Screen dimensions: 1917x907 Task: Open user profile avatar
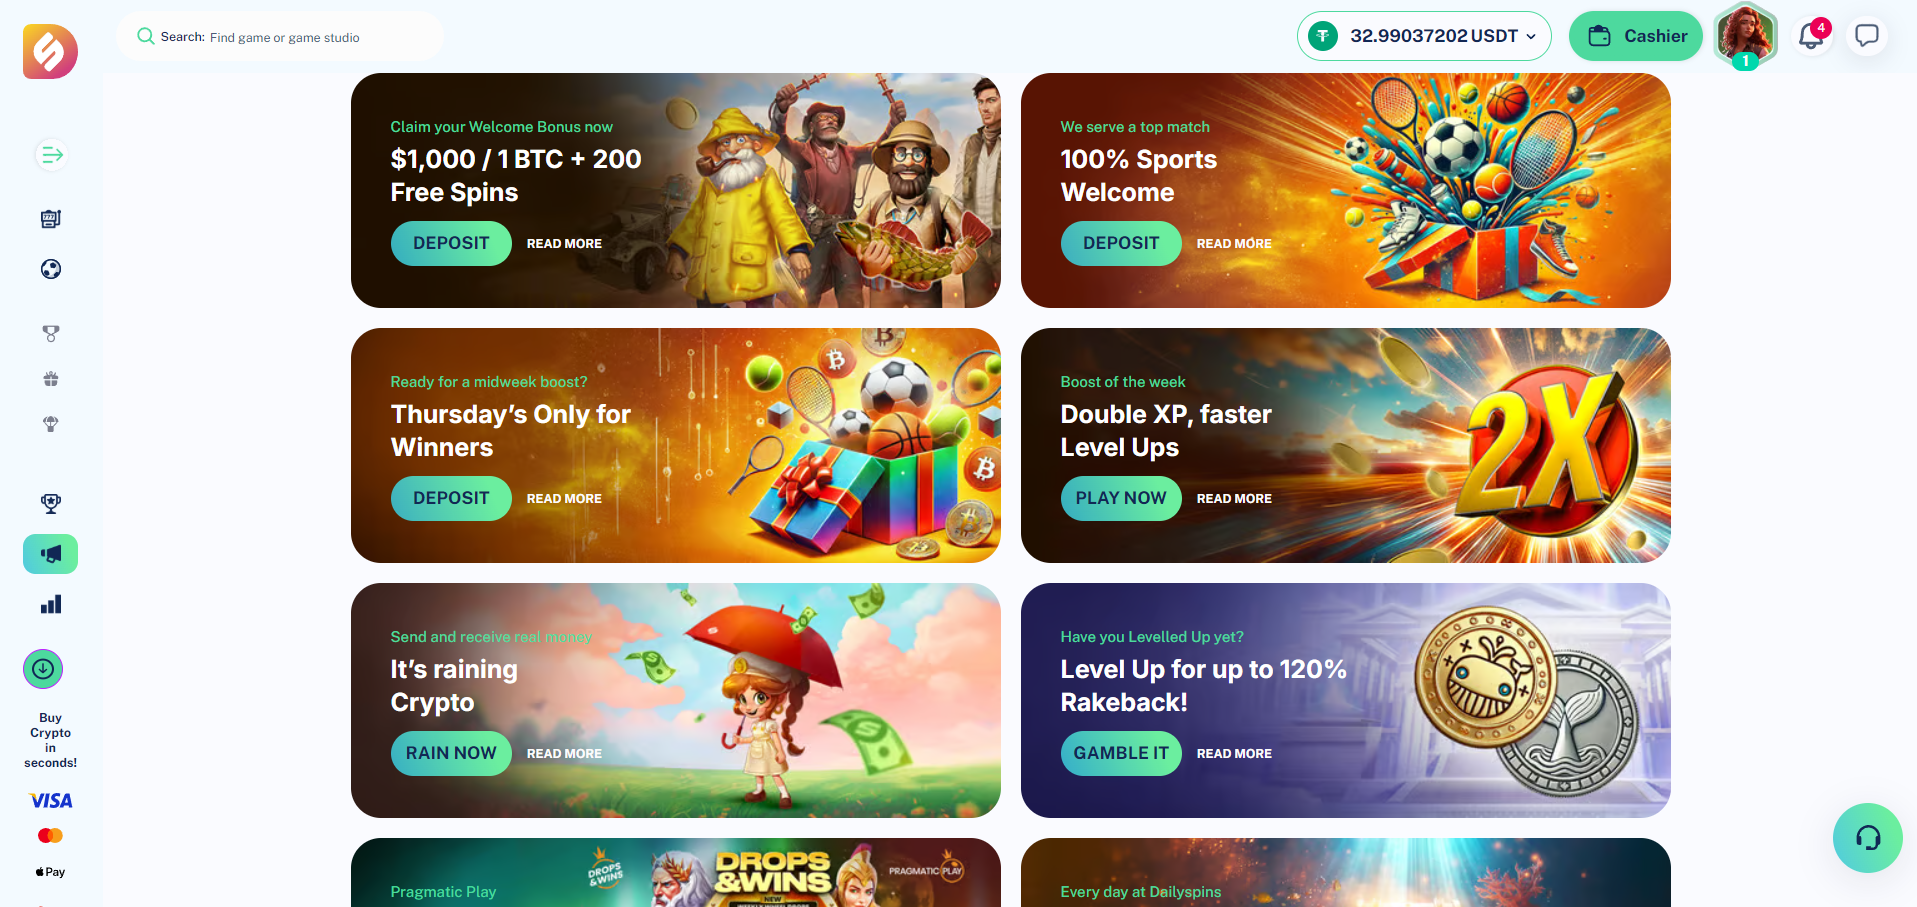point(1745,35)
